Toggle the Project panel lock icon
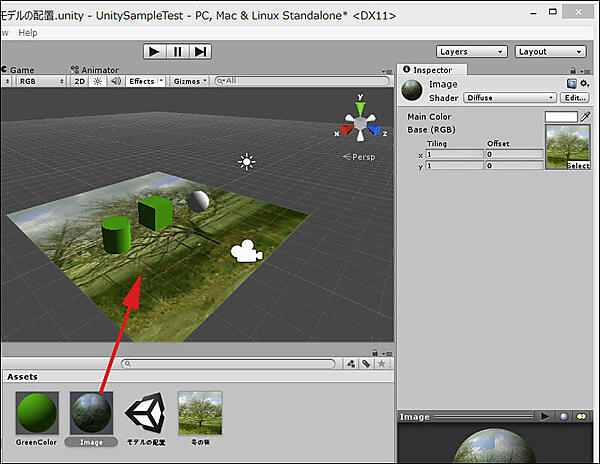600x464 pixels. [x=375, y=353]
